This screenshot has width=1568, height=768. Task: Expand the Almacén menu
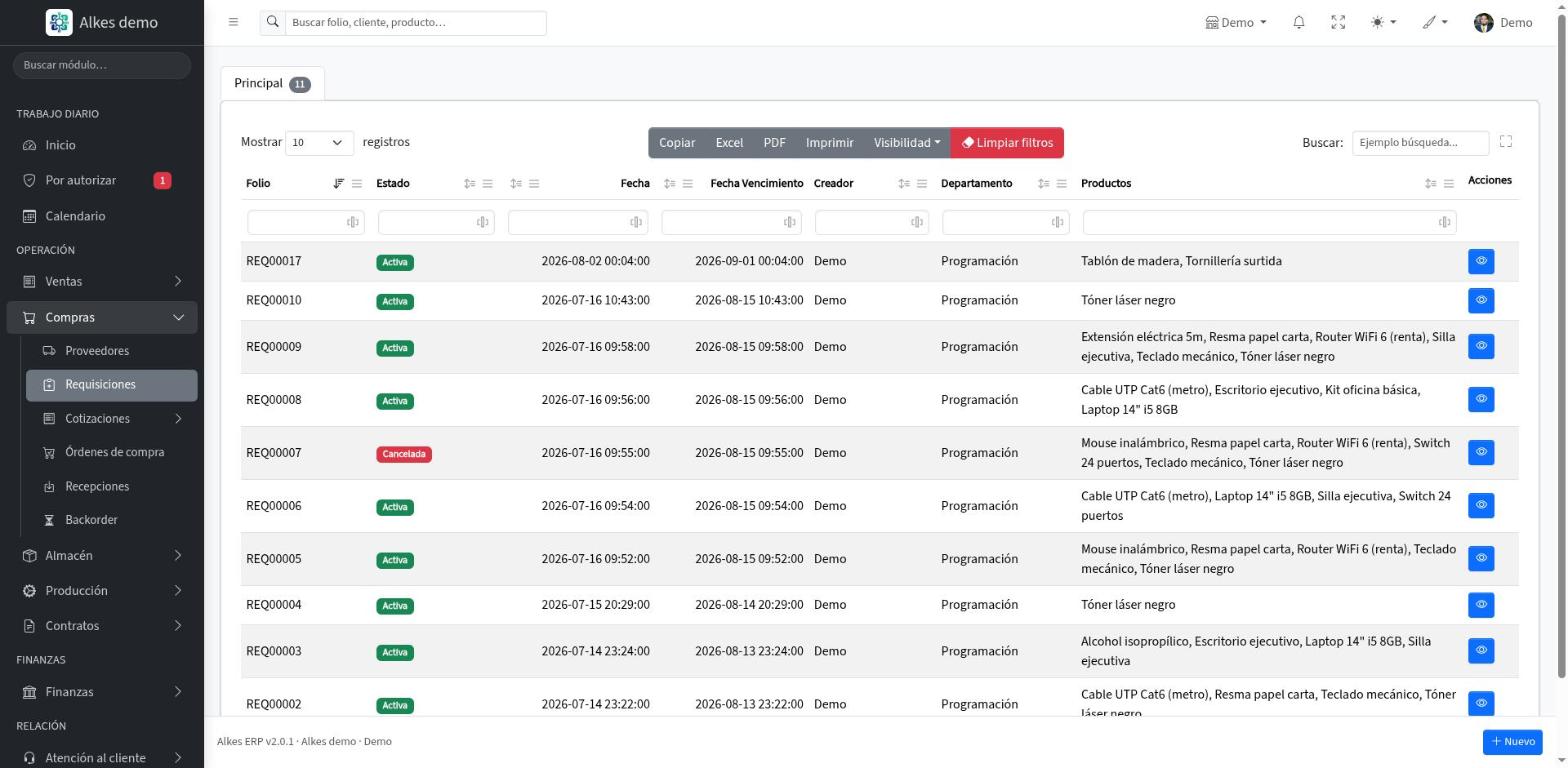point(102,555)
